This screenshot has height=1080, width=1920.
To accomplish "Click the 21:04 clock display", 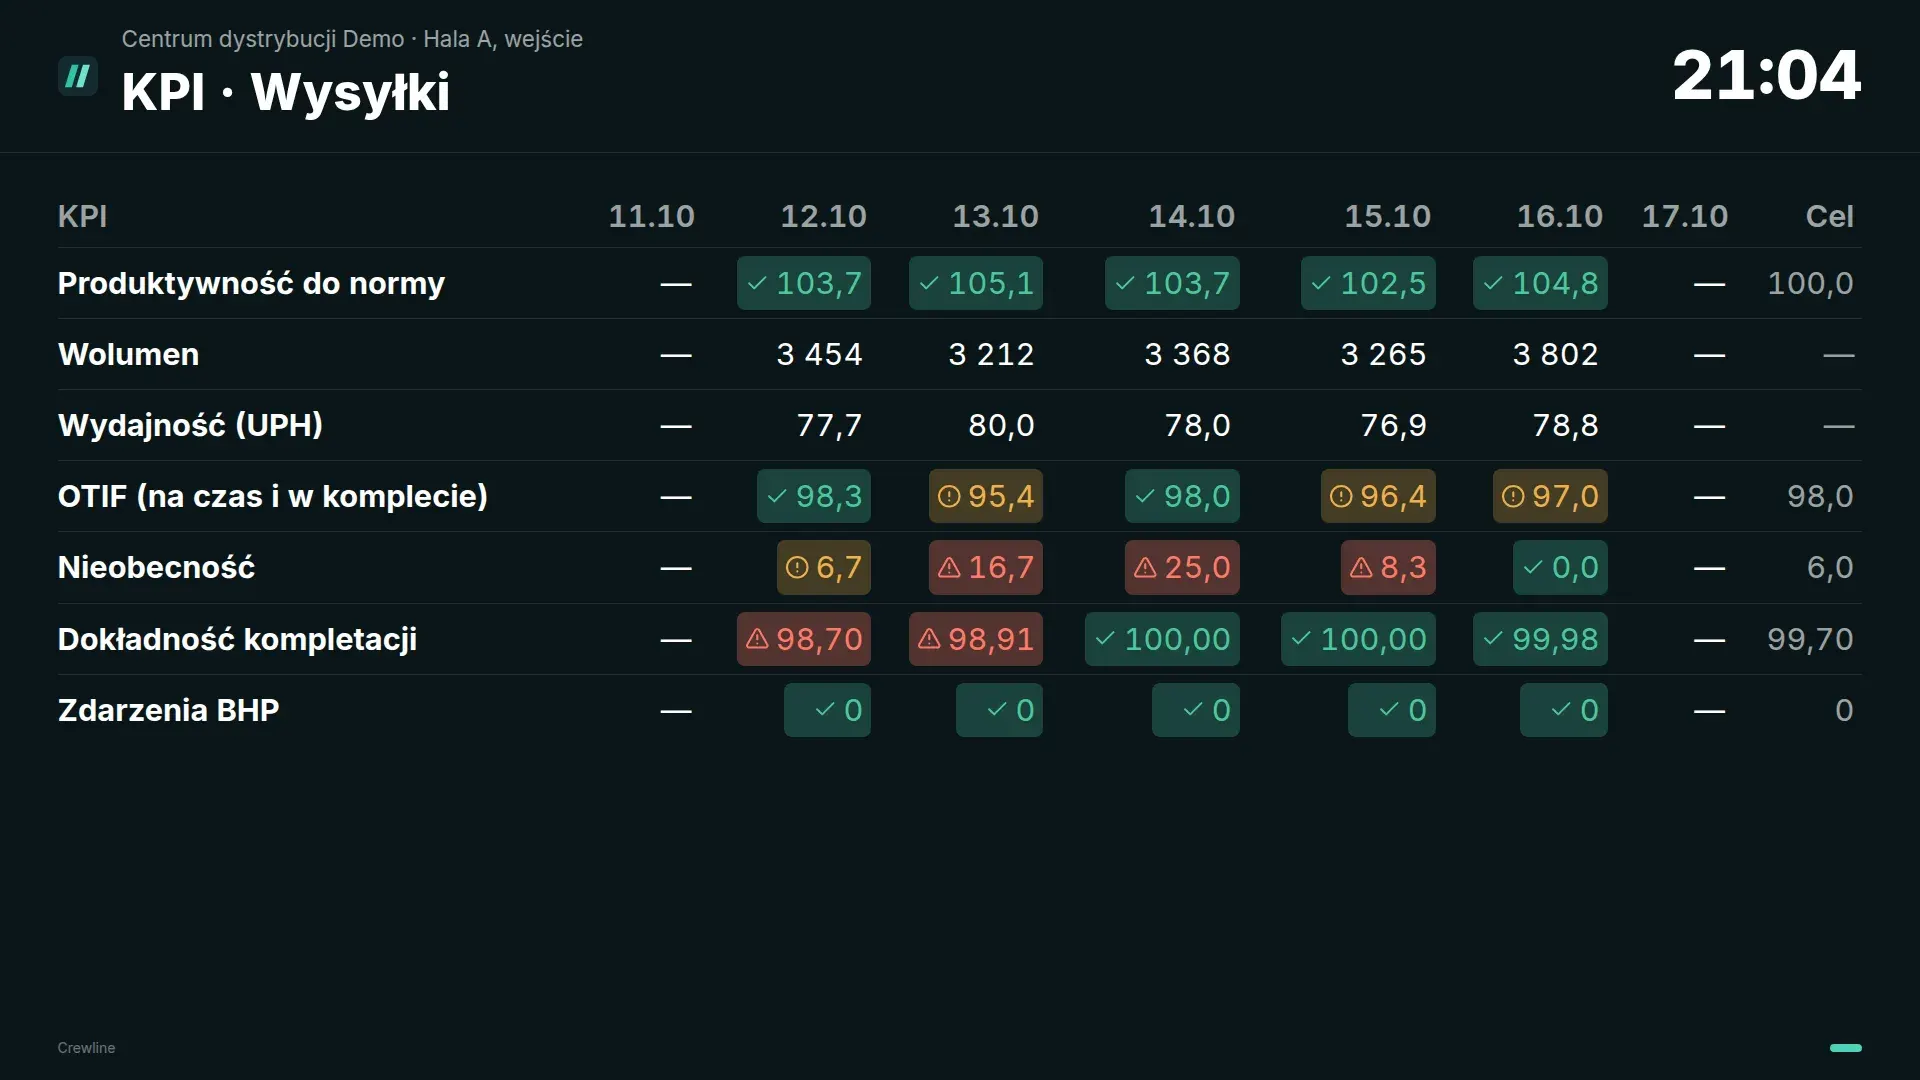I will [x=1766, y=75].
